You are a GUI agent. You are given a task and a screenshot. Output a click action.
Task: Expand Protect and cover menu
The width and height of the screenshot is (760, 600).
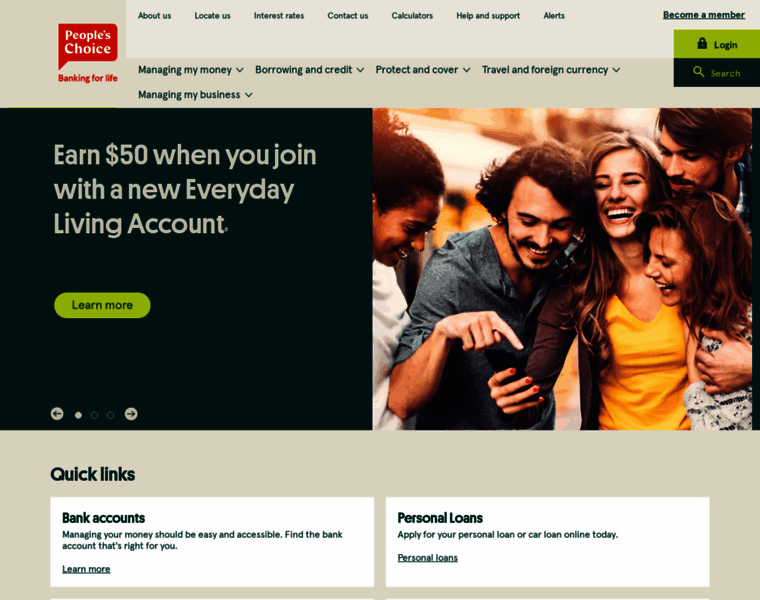pos(423,70)
